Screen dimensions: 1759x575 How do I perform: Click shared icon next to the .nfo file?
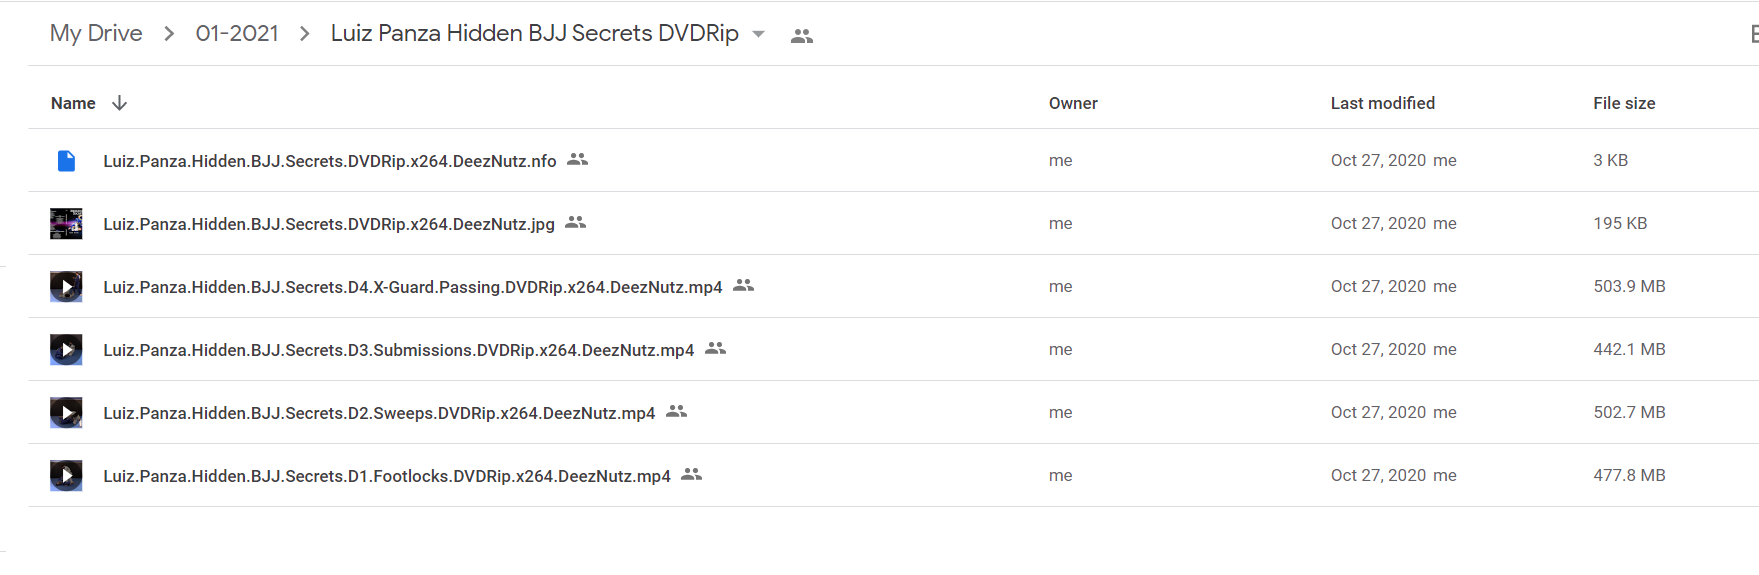[578, 159]
